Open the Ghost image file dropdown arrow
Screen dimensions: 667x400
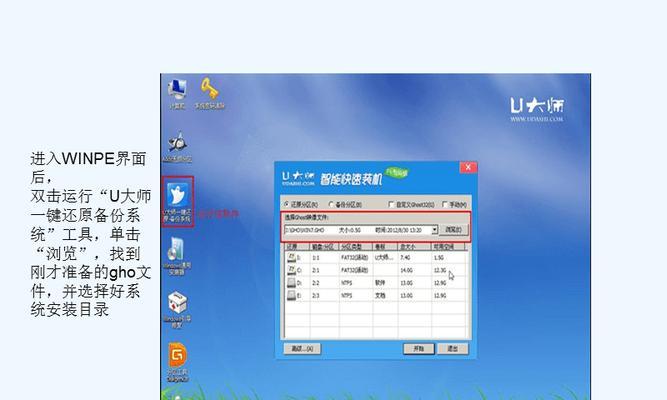435,230
